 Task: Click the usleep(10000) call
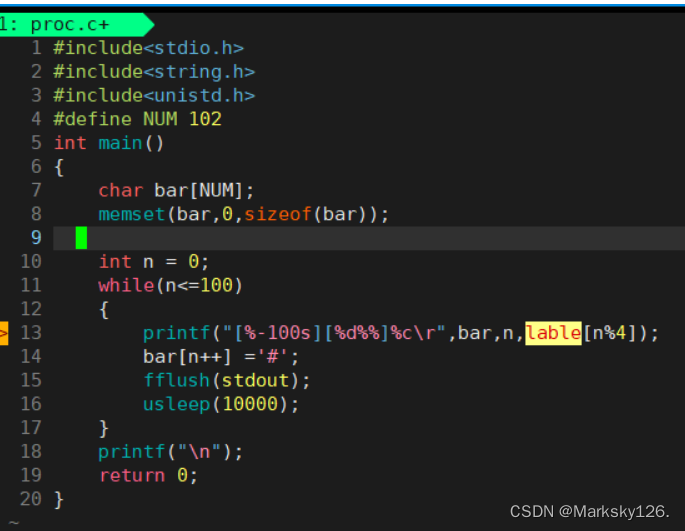pos(221,404)
